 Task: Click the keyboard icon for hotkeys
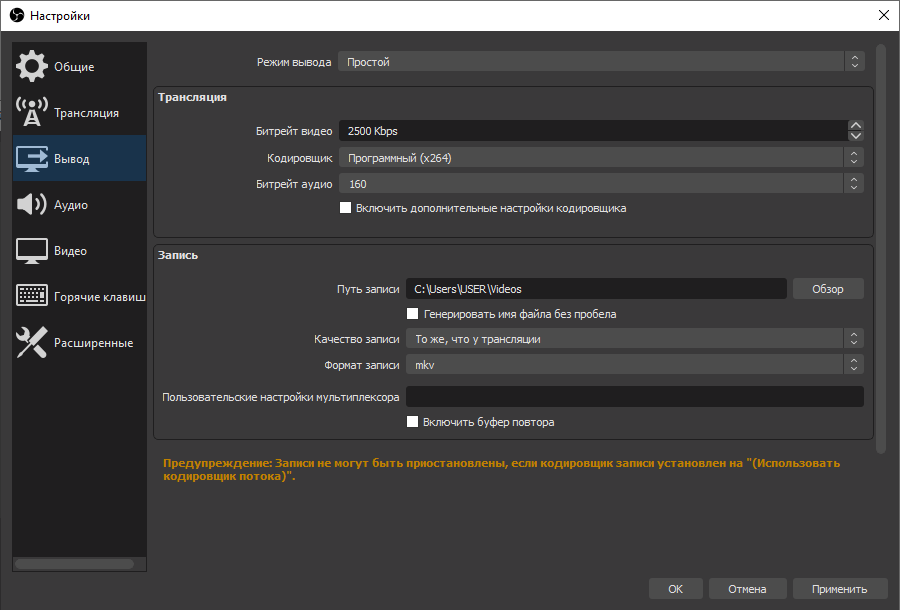pos(32,297)
